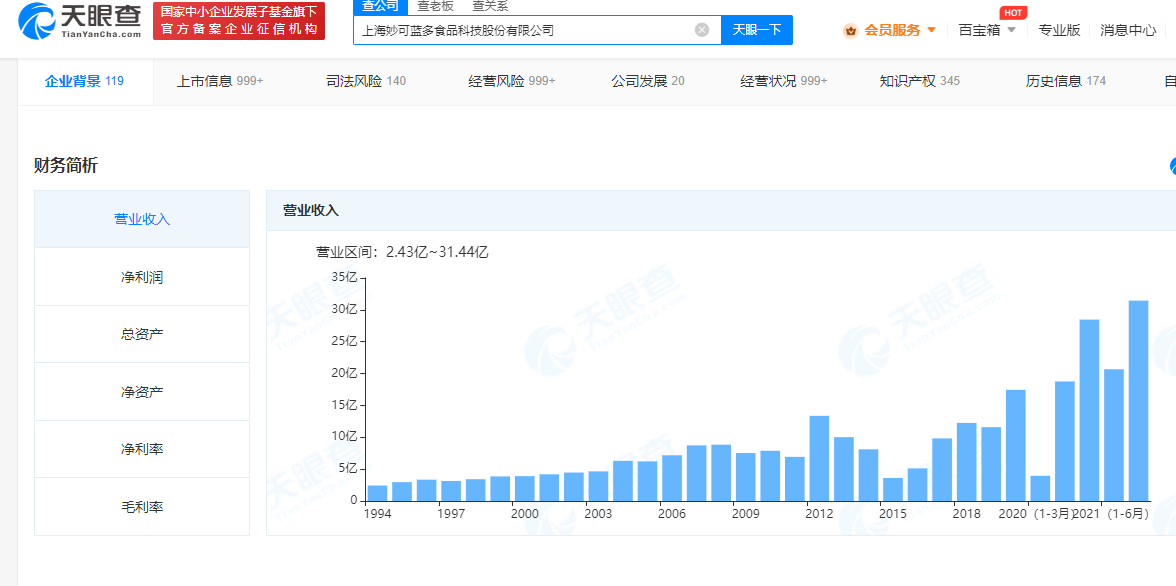Click the red official credit agency banner
This screenshot has width=1176, height=586.
238,21
